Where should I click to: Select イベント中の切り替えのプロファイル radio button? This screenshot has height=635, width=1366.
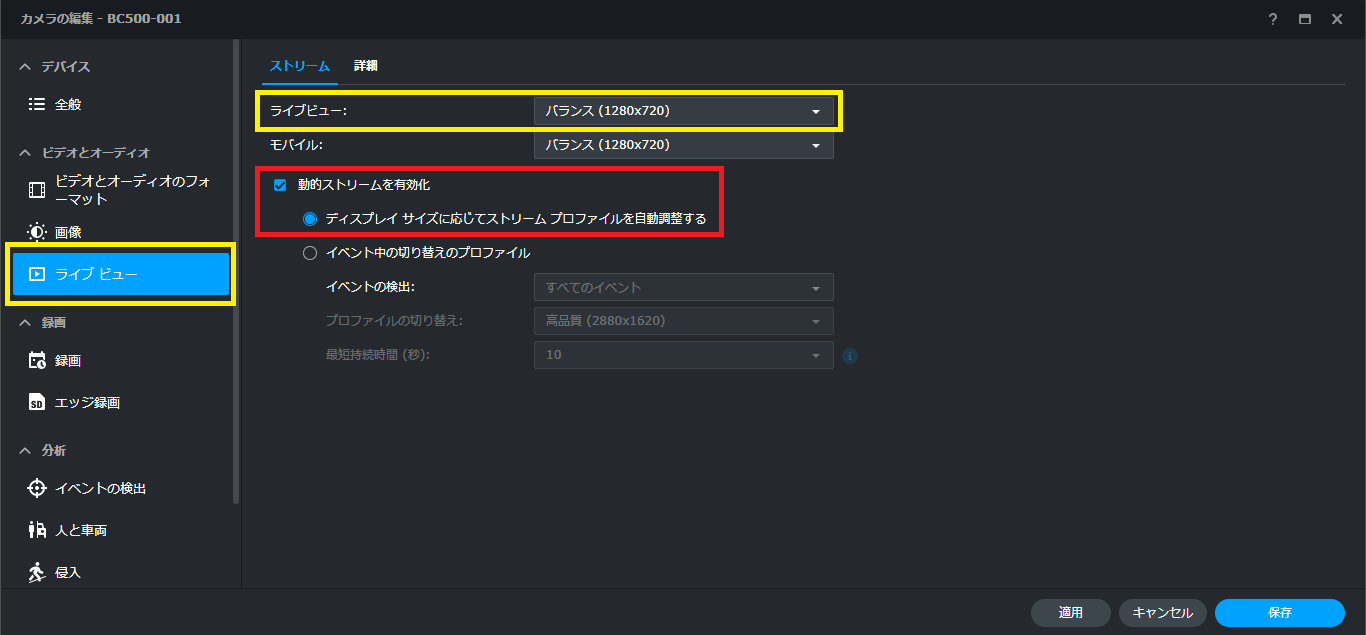310,253
